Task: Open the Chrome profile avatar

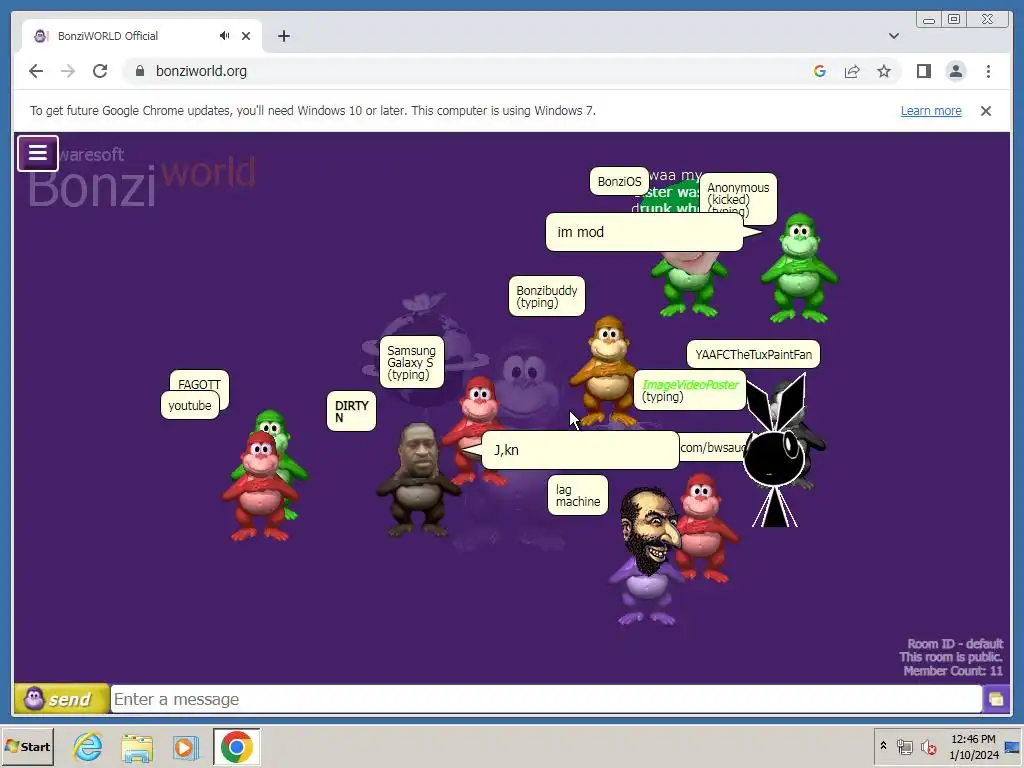Action: (955, 71)
